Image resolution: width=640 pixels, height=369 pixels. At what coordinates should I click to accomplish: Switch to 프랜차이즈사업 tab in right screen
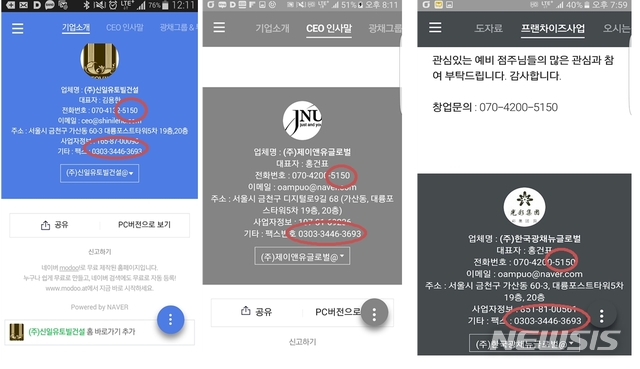[553, 28]
